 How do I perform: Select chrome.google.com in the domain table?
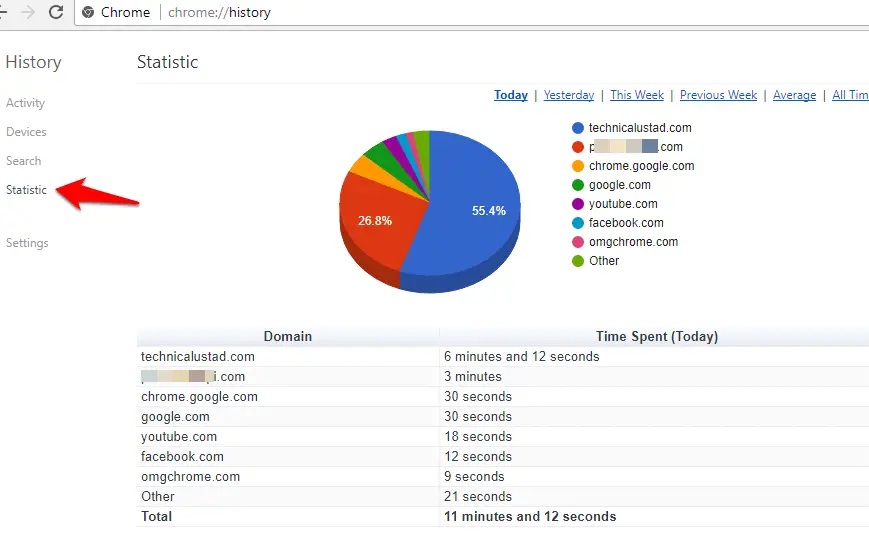199,397
